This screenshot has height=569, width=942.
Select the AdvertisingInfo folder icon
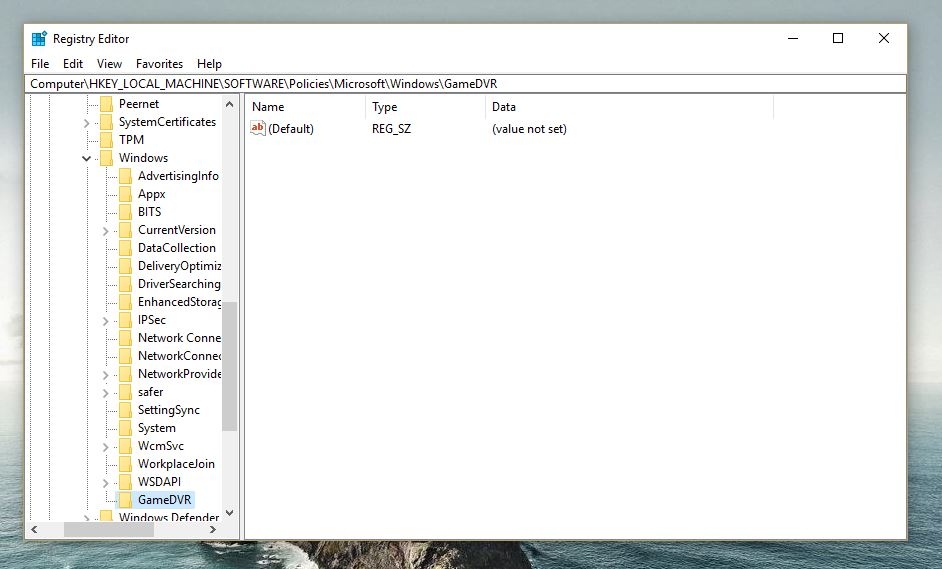click(126, 176)
